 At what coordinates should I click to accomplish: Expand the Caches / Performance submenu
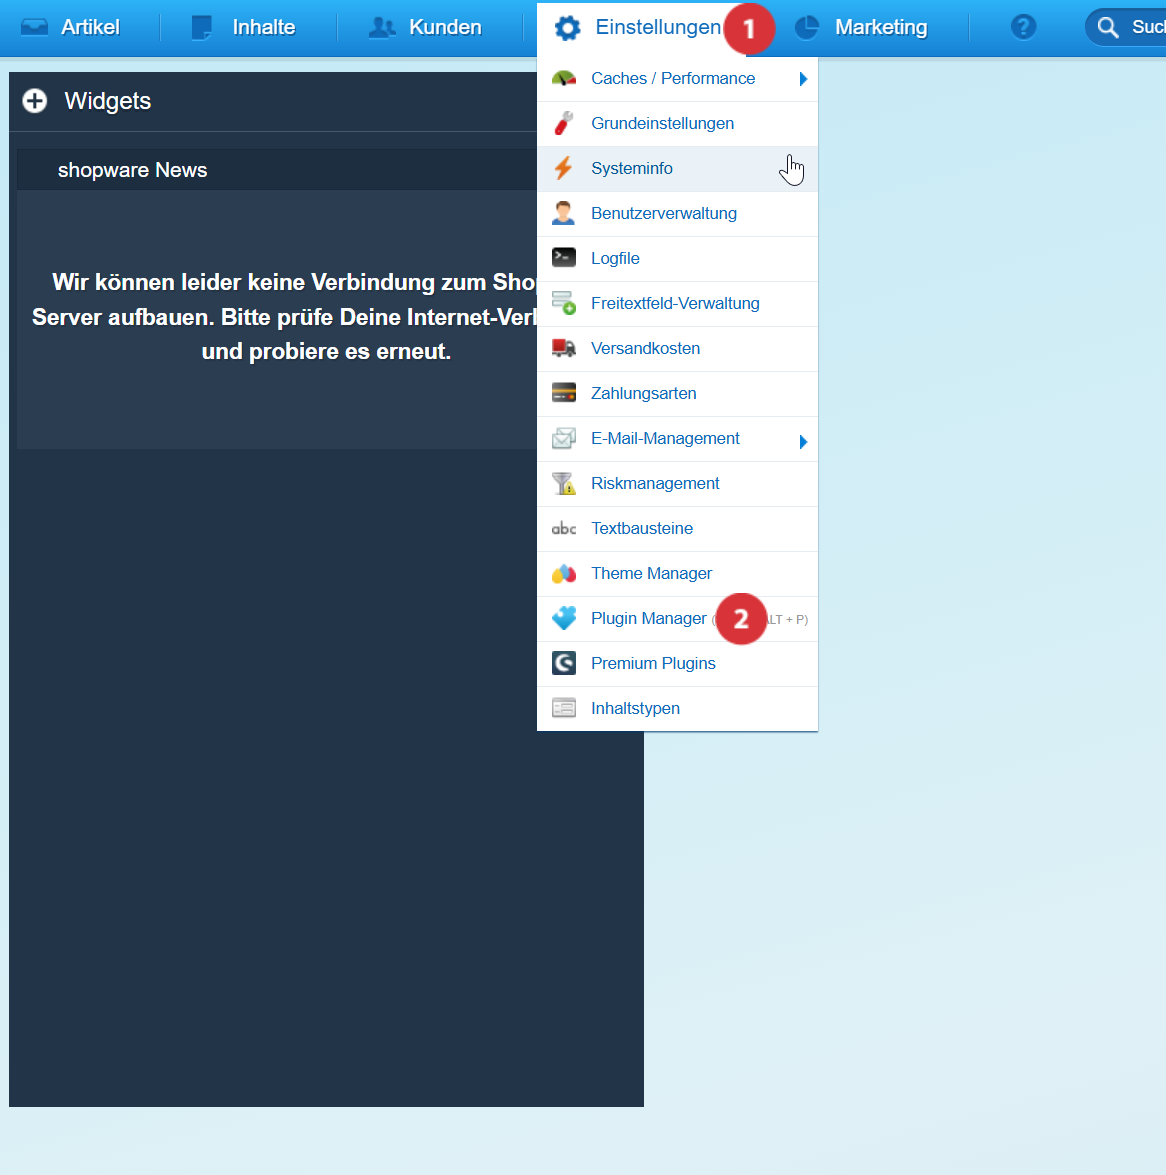tap(804, 78)
